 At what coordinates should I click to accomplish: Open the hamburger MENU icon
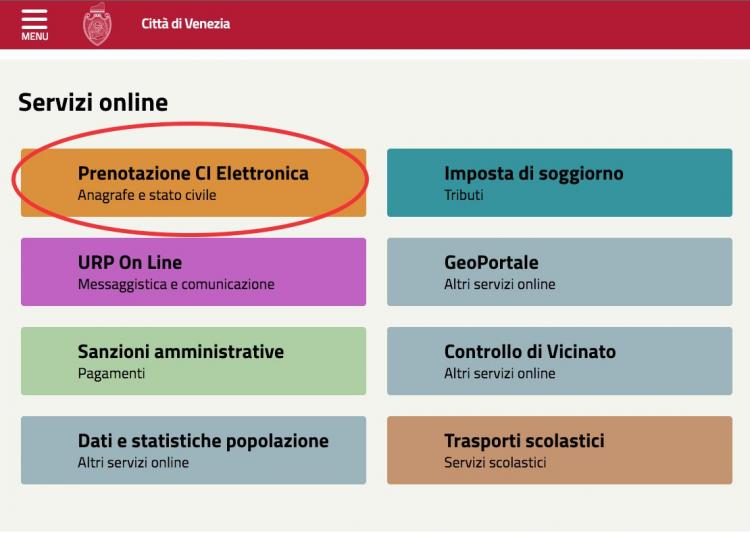tap(34, 25)
